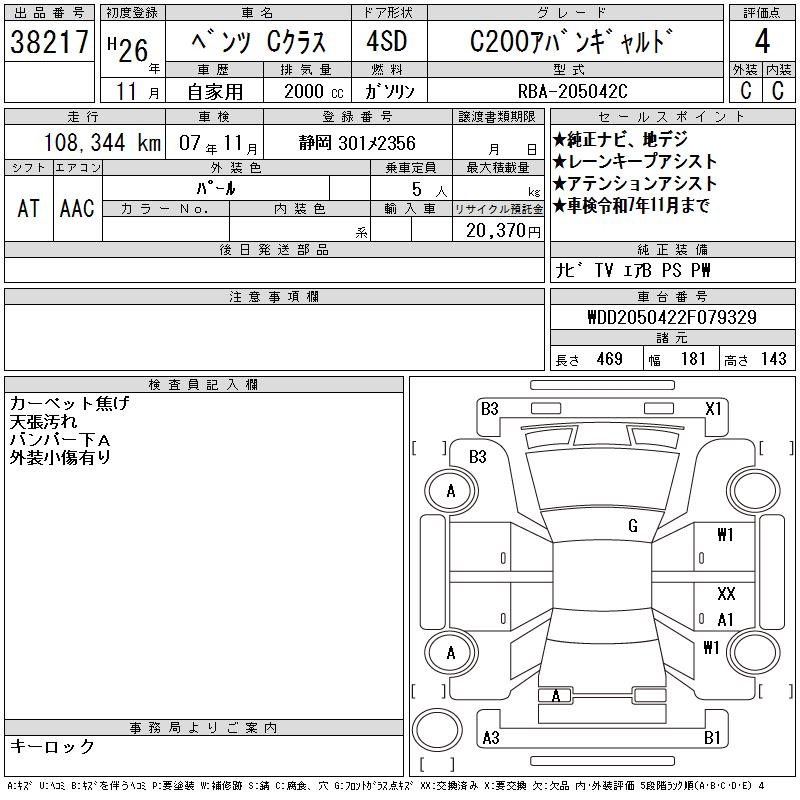
Task: Click exterior color パール
Action: tap(216, 188)
